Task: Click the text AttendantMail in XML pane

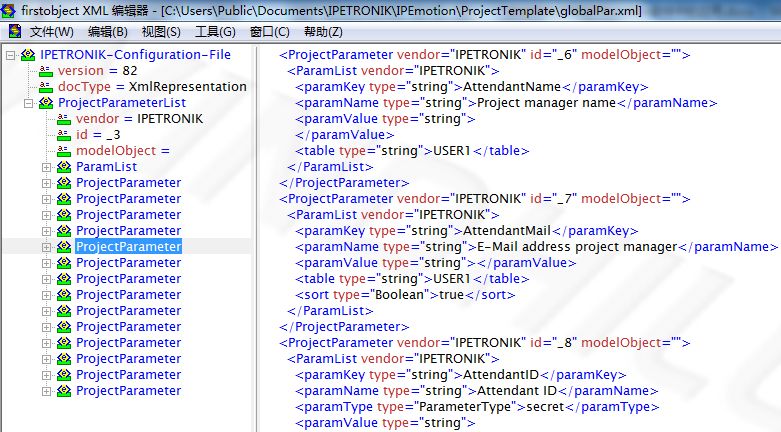Action: tap(507, 231)
